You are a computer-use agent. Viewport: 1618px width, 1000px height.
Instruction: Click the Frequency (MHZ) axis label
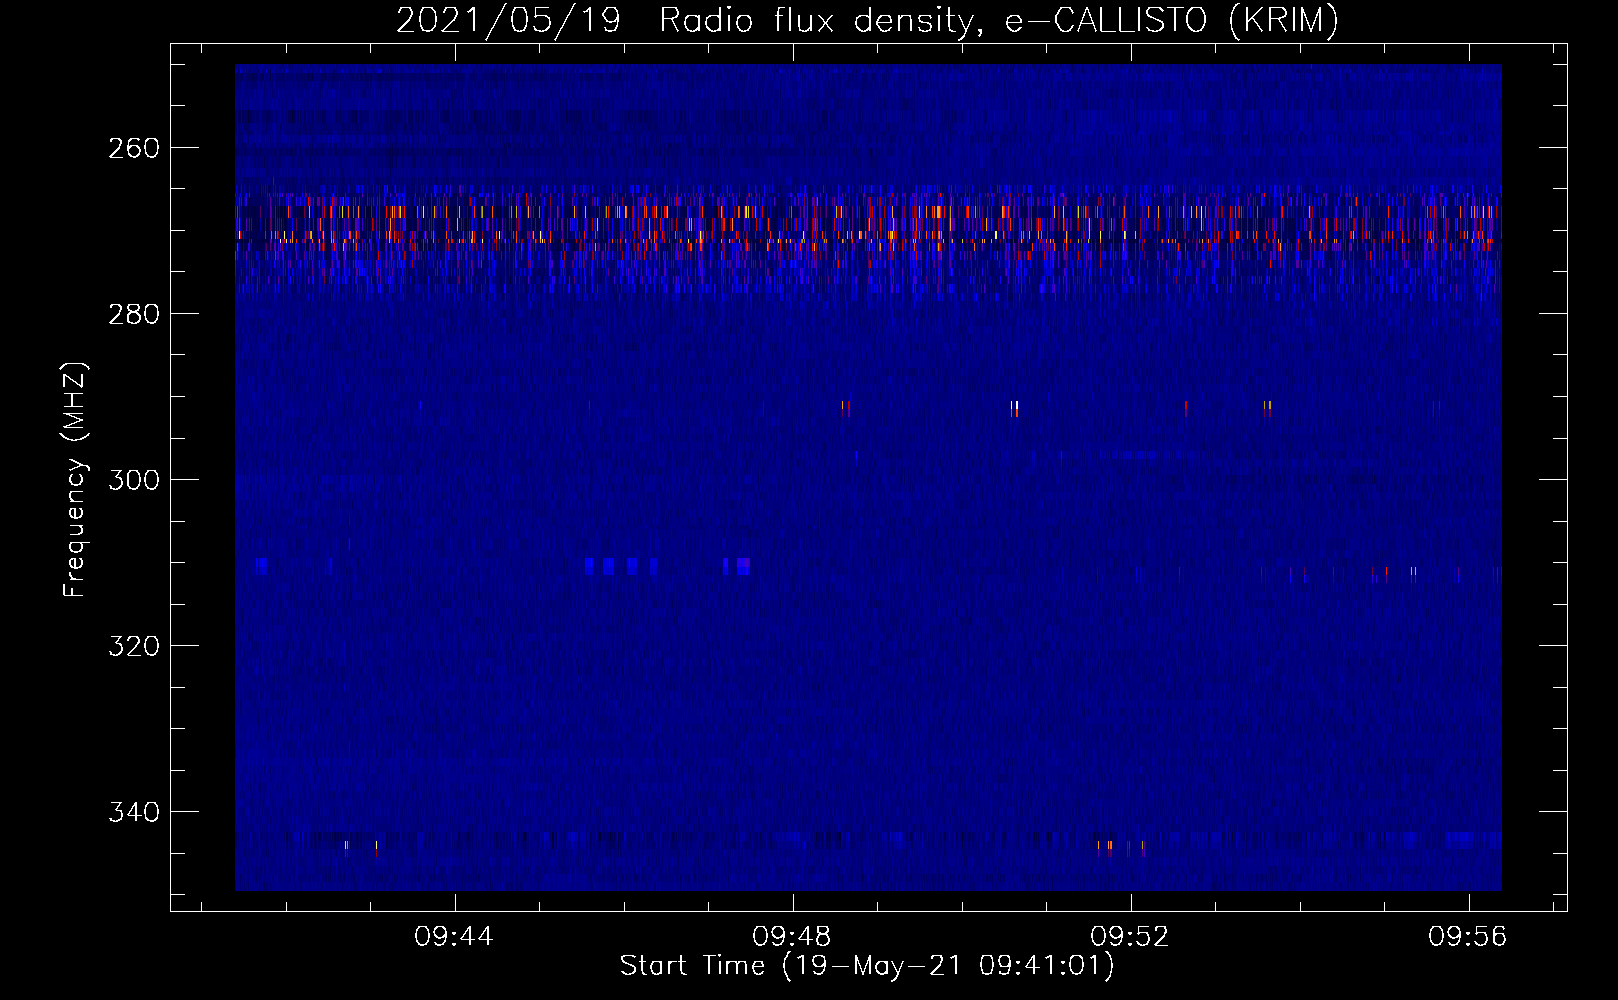(x=76, y=479)
